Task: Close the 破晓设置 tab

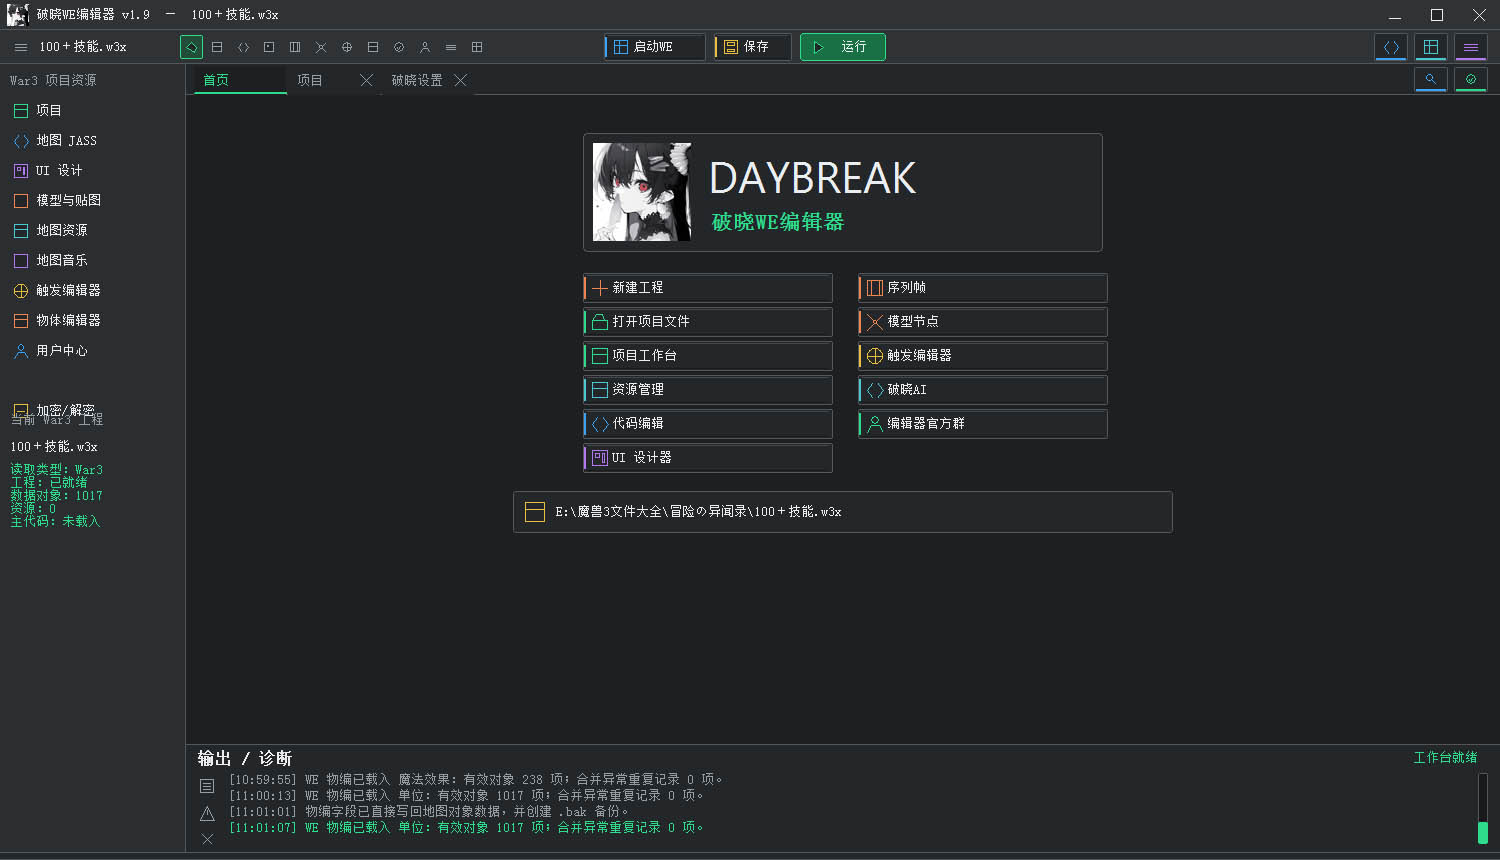Action: click(x=461, y=80)
